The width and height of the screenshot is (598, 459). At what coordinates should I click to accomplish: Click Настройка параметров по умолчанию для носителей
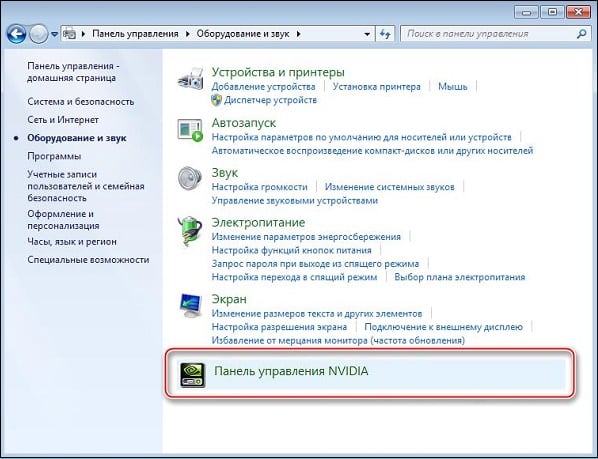[x=362, y=137]
